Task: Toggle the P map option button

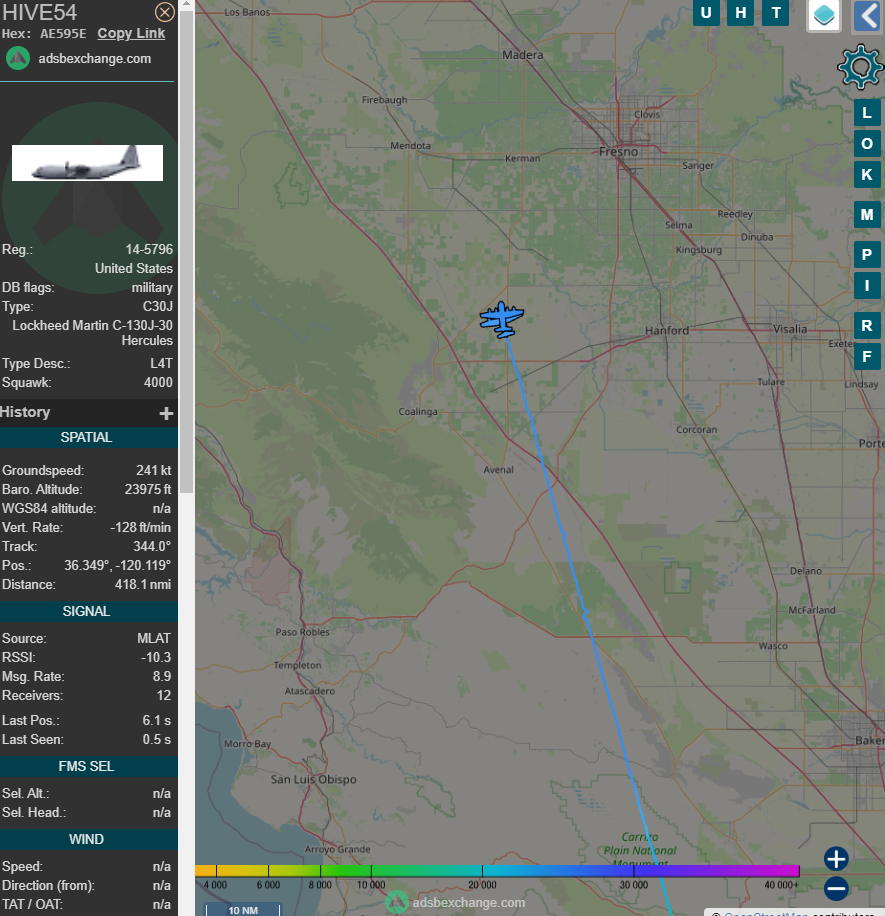Action: tap(867, 255)
